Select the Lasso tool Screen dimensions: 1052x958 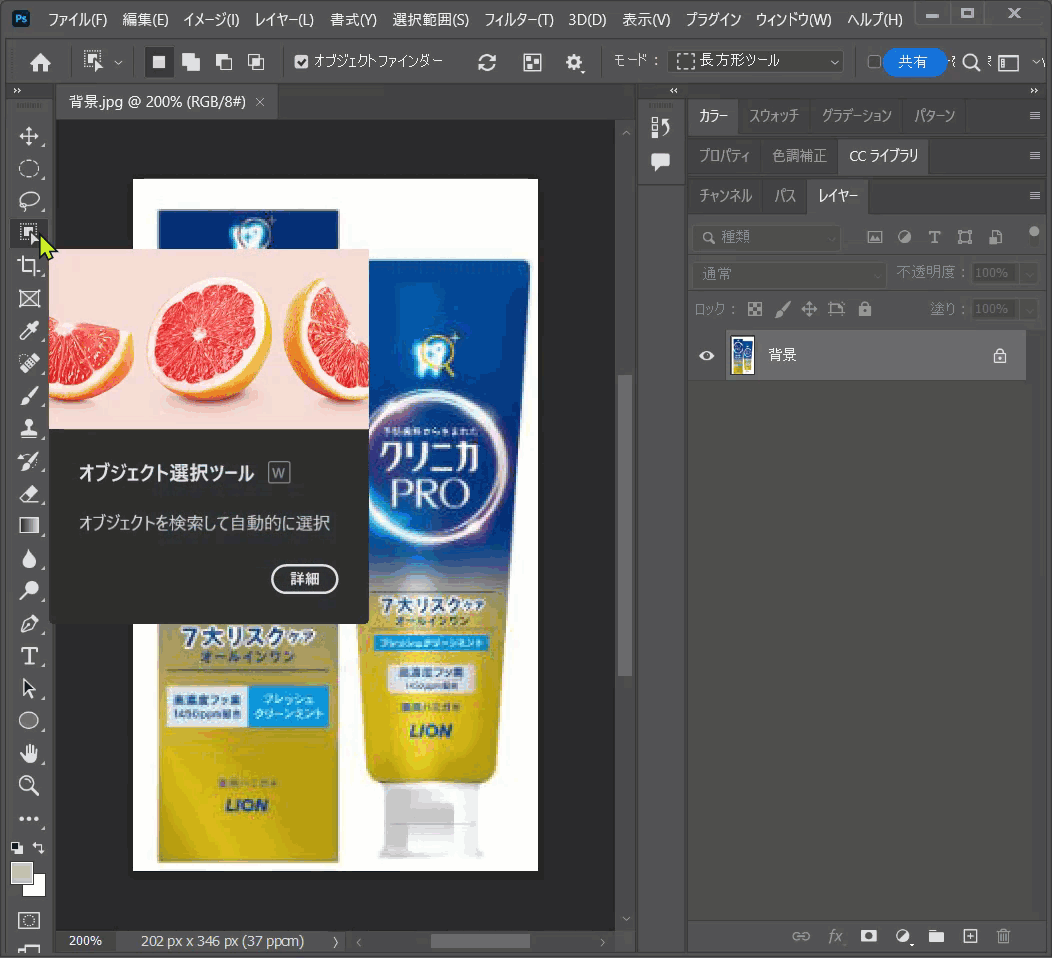pos(29,201)
